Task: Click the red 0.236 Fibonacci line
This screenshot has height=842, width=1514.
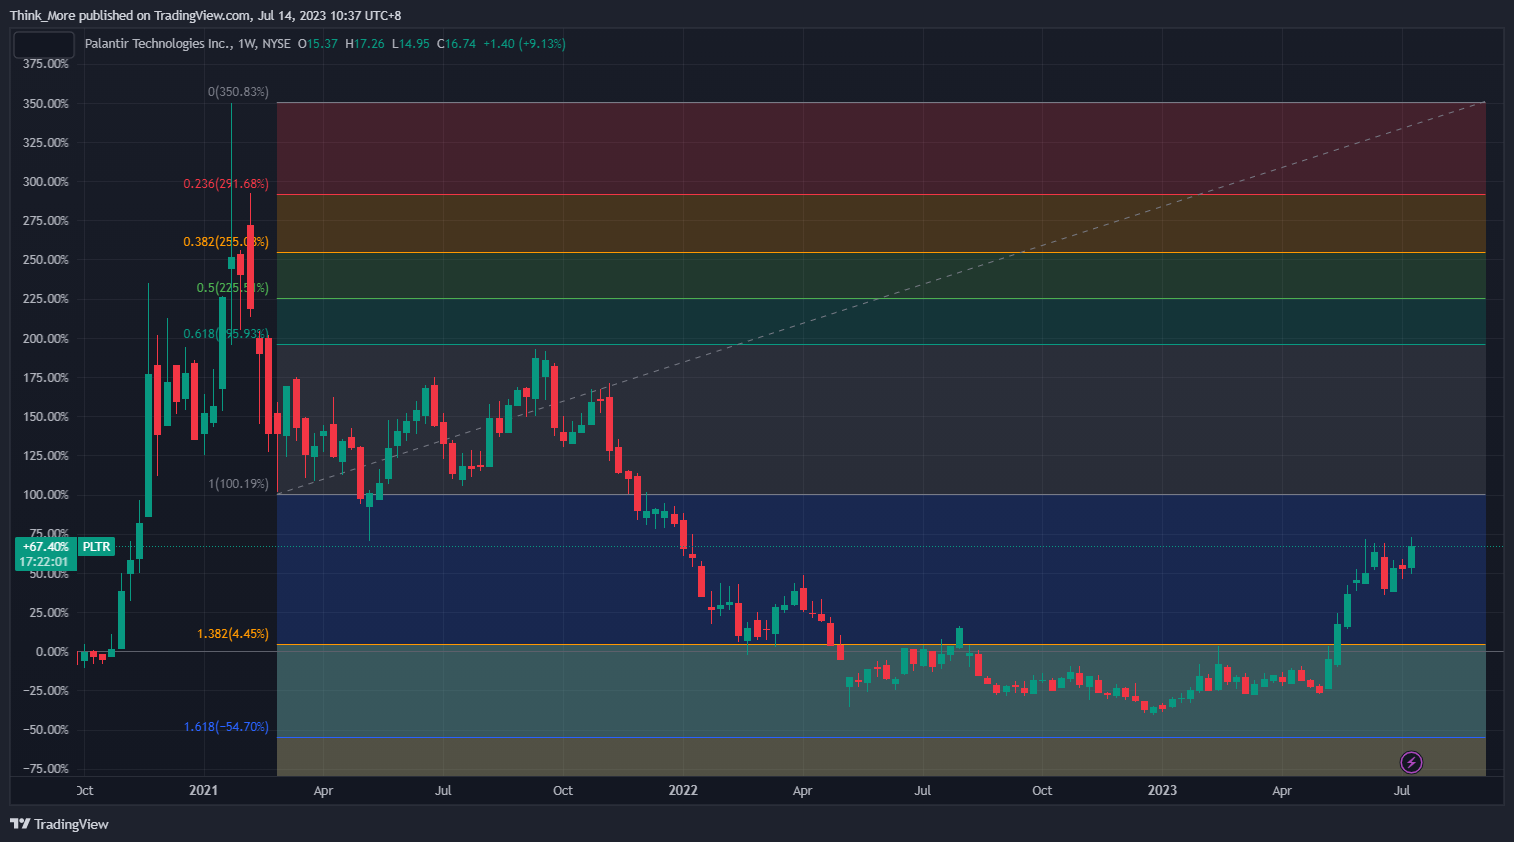Action: coord(880,195)
